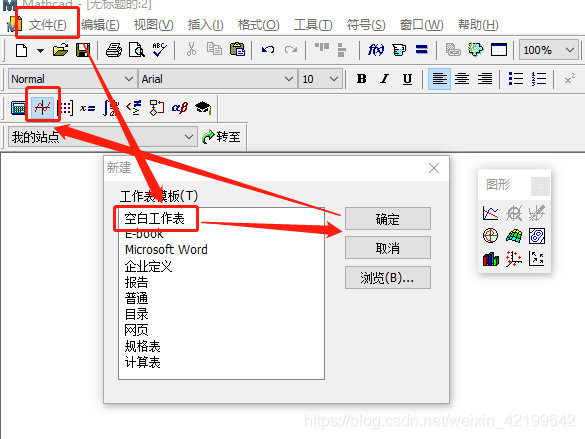Open the Programming toolbar icon
The height and width of the screenshot is (439, 585).
157,108
